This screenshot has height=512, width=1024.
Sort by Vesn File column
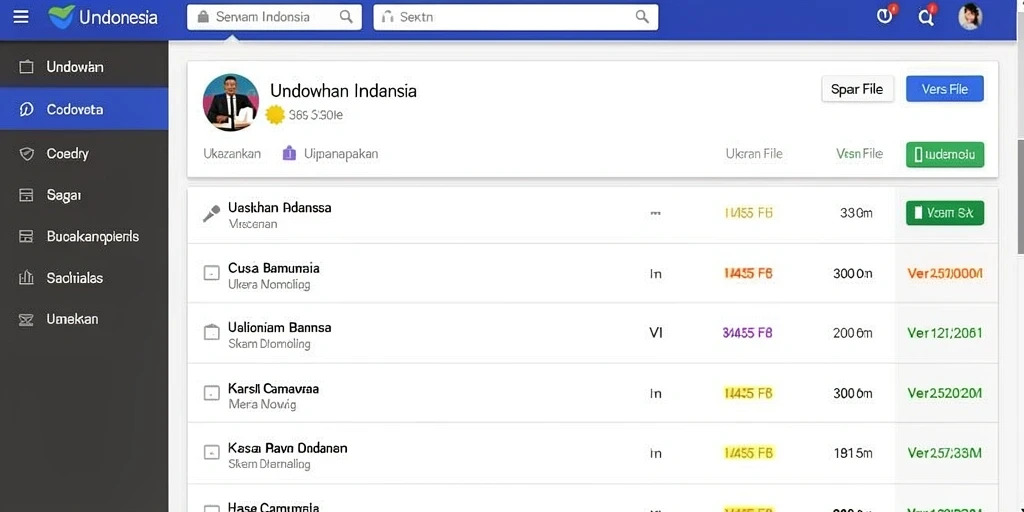[859, 153]
